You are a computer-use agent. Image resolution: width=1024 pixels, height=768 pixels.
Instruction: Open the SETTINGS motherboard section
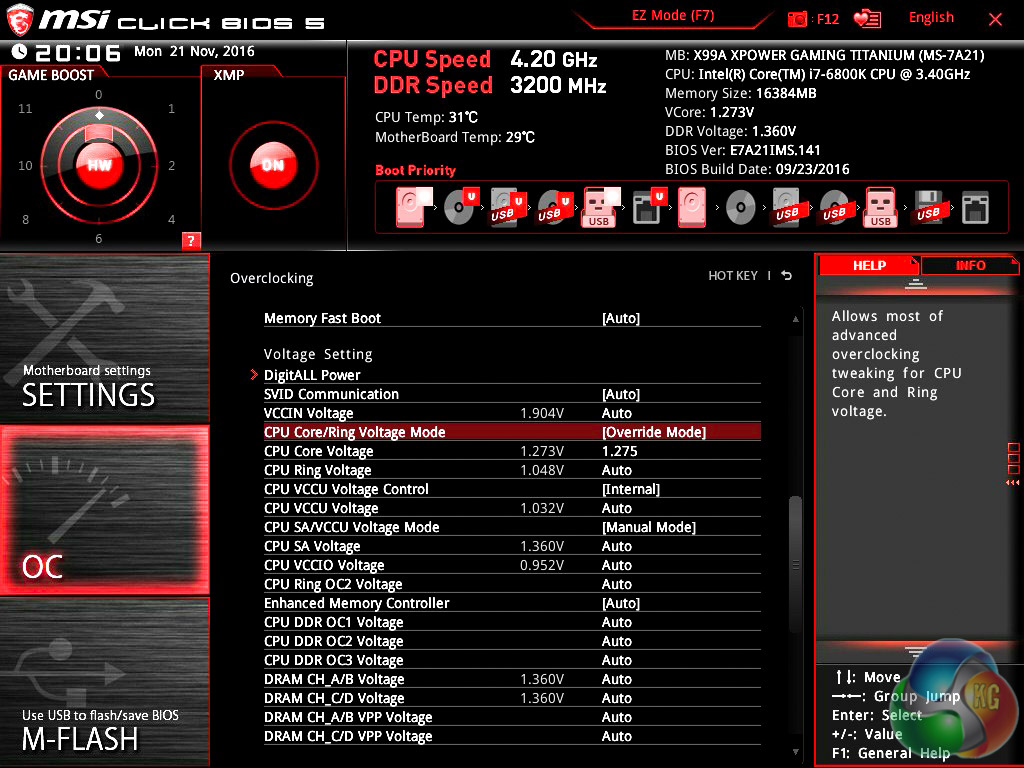point(104,338)
